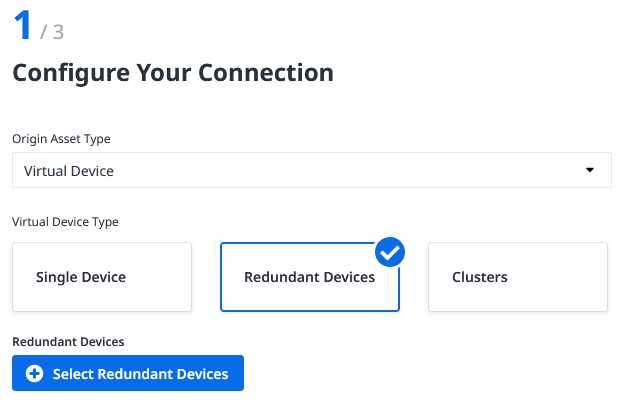
Task: Click the Origin Asset Type field label
Action: point(61,139)
